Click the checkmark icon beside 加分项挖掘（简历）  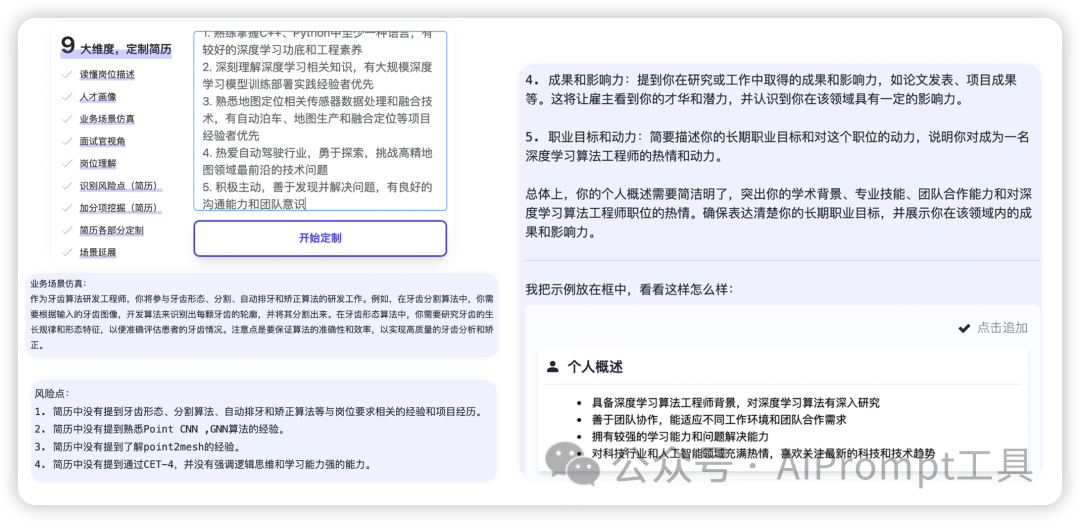coord(67,207)
